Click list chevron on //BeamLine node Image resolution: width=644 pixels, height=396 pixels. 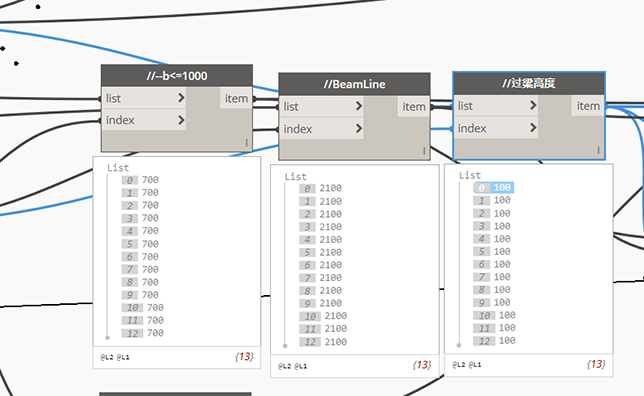[x=359, y=106]
